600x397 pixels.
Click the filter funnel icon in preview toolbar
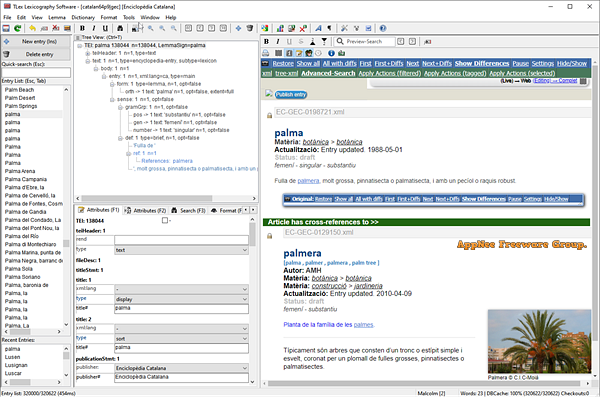pyautogui.click(x=324, y=42)
